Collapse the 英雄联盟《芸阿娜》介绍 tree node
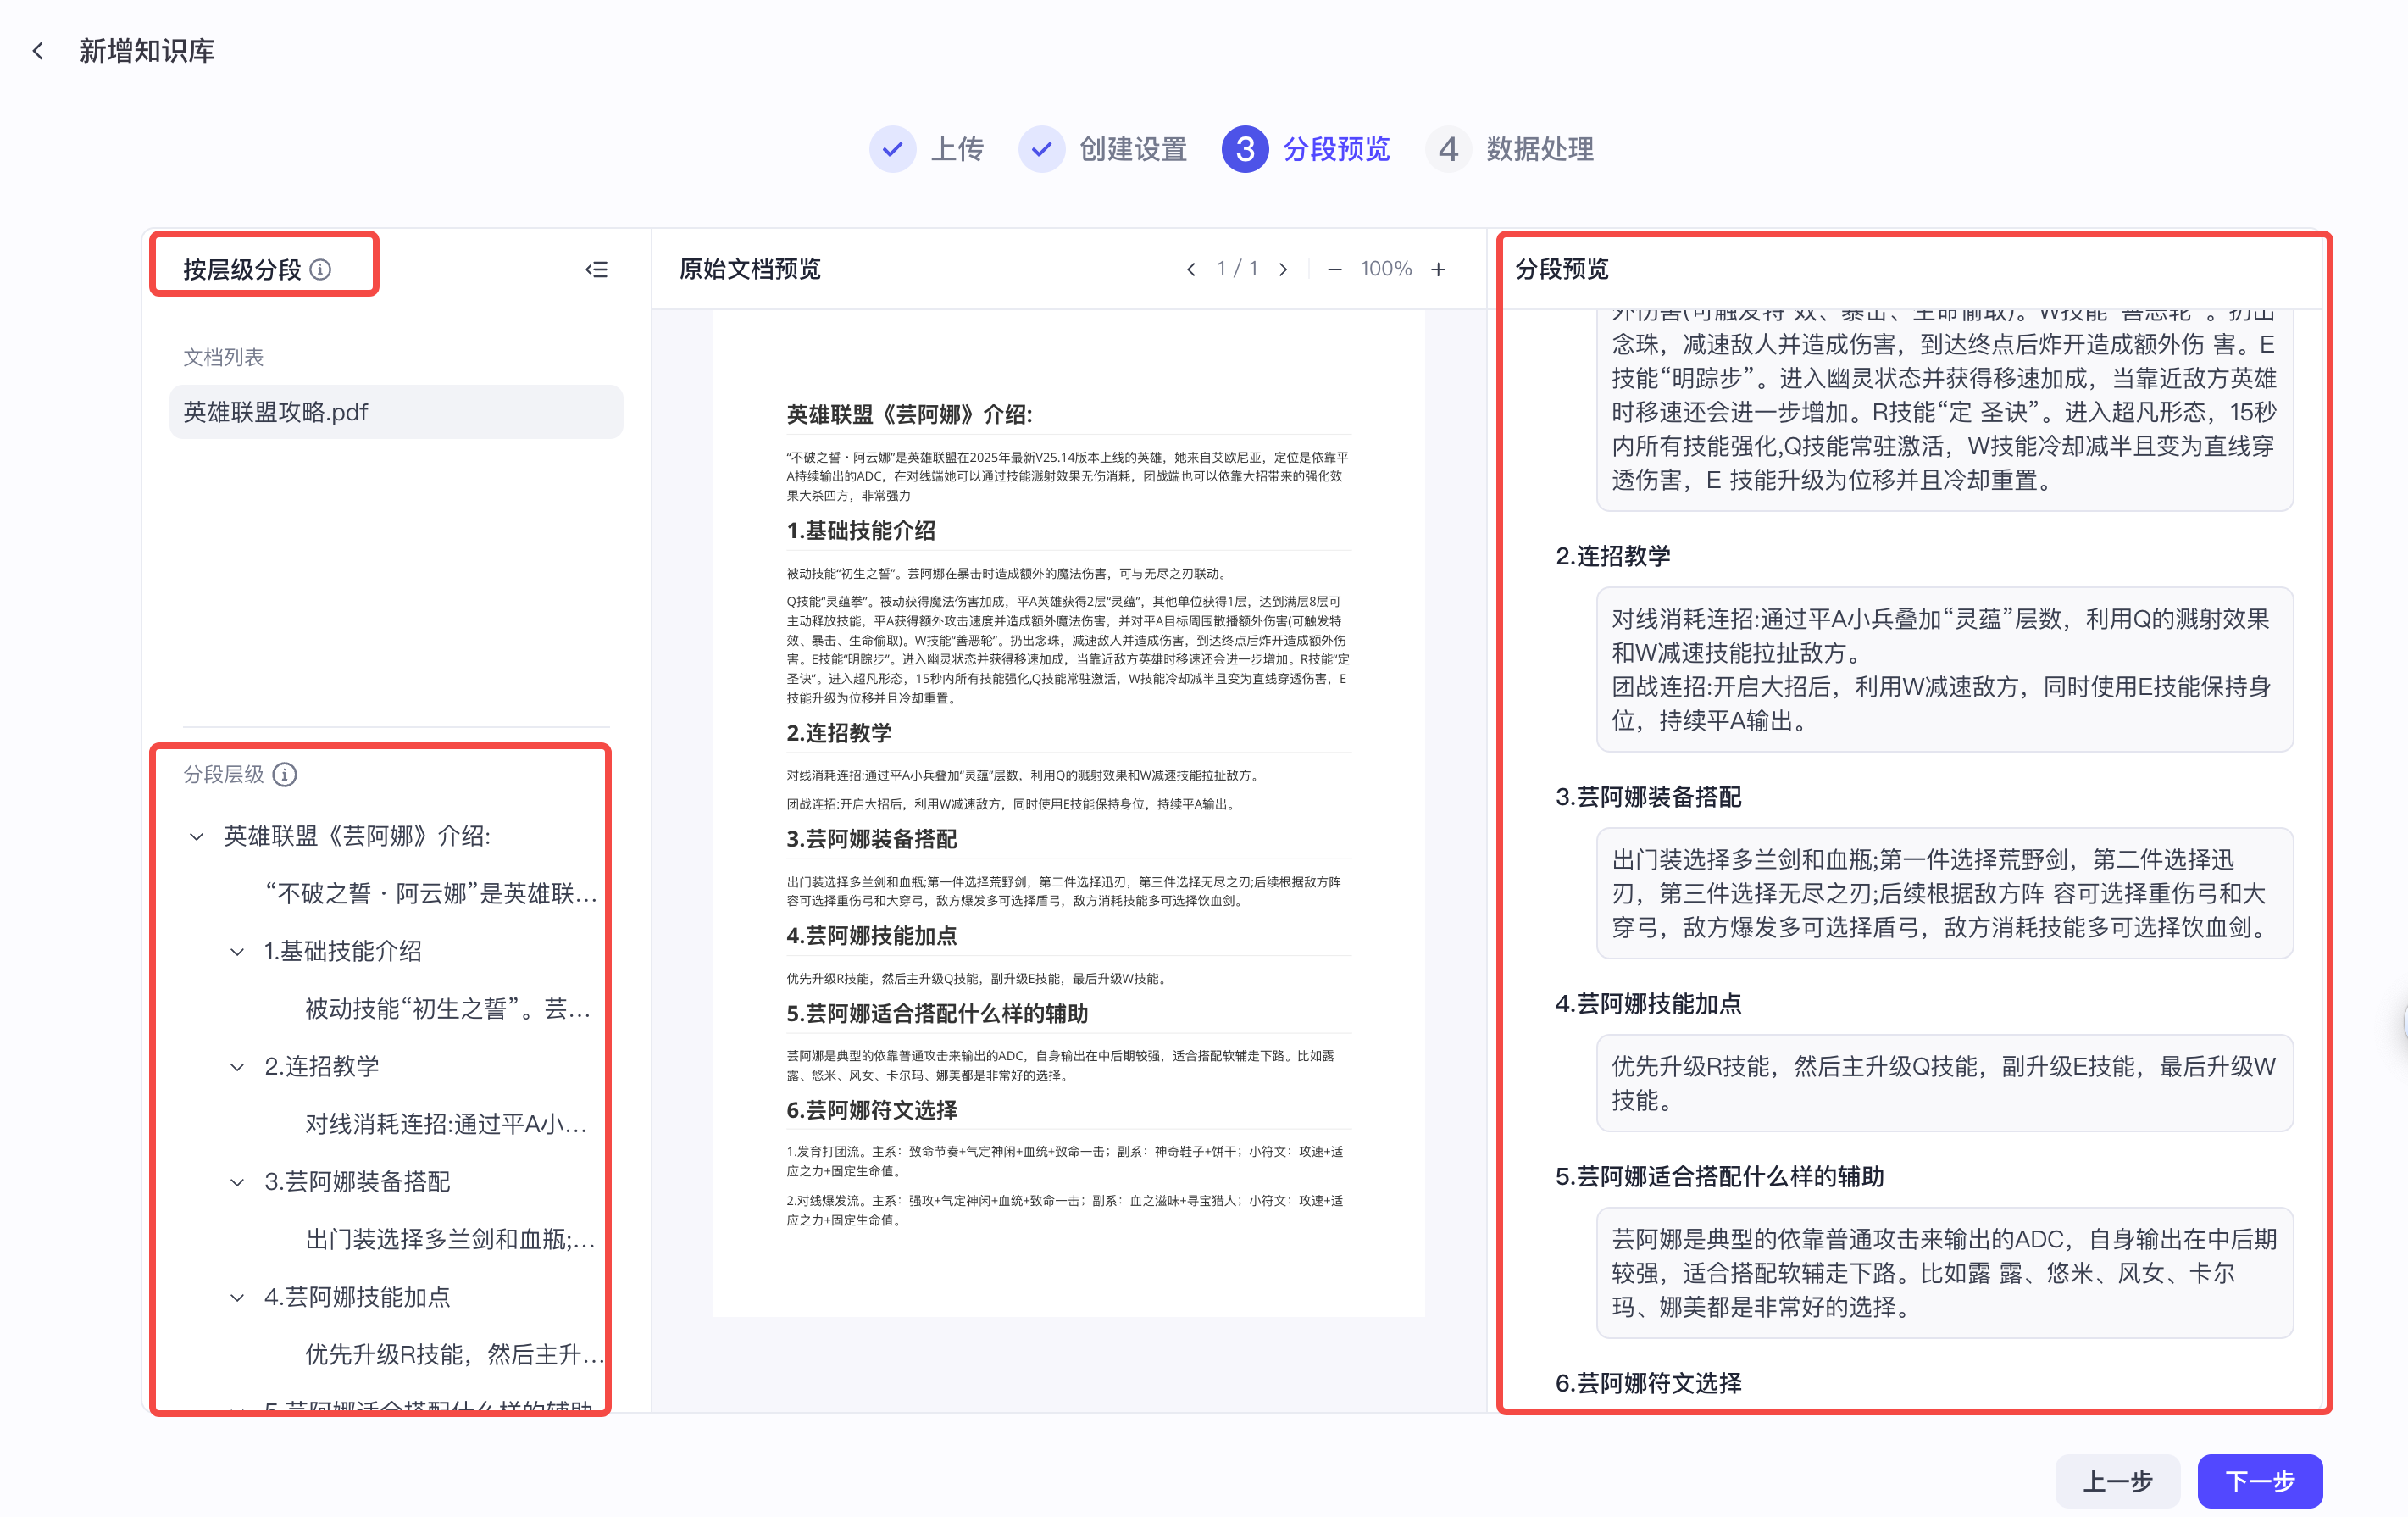 [197, 836]
